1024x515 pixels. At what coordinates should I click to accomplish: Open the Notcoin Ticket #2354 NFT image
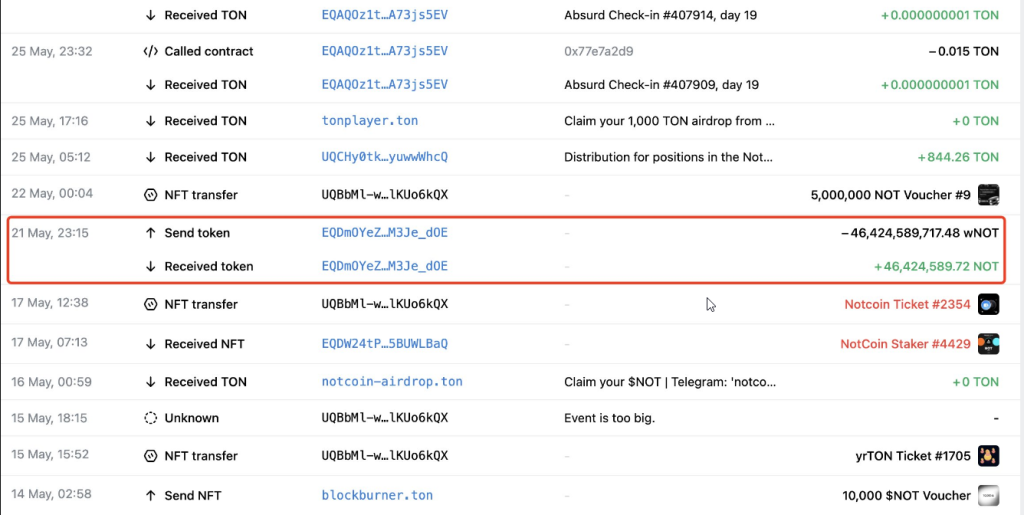(x=988, y=304)
